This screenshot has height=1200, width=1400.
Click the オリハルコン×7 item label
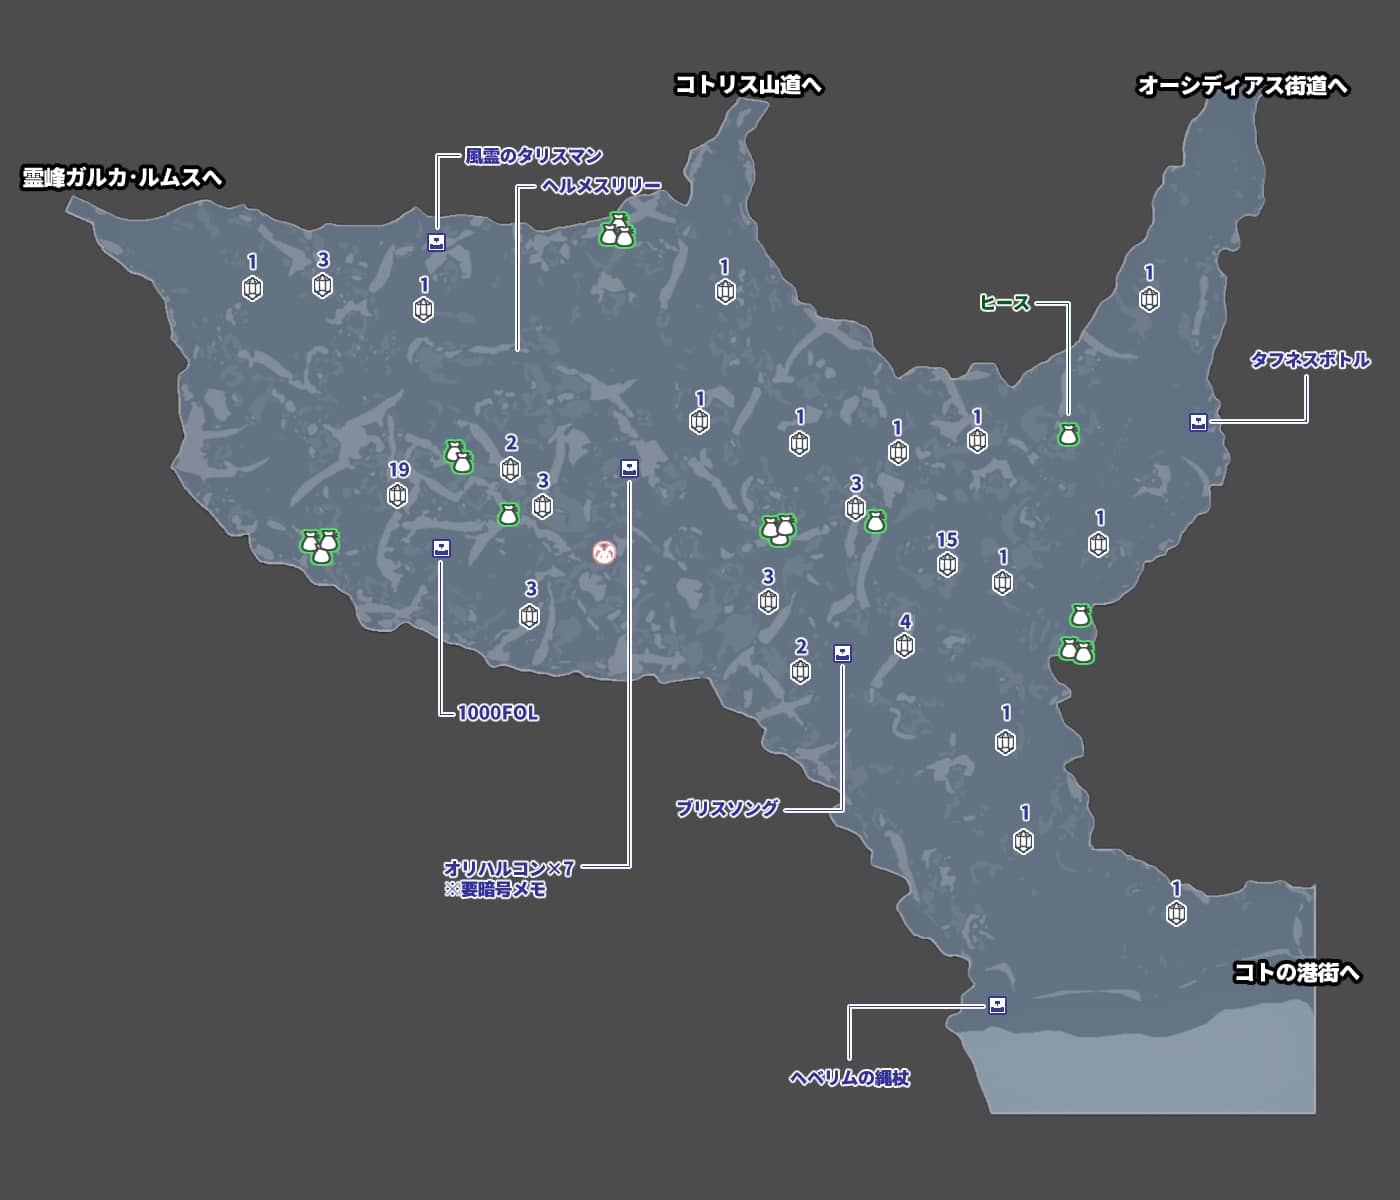click(x=509, y=868)
